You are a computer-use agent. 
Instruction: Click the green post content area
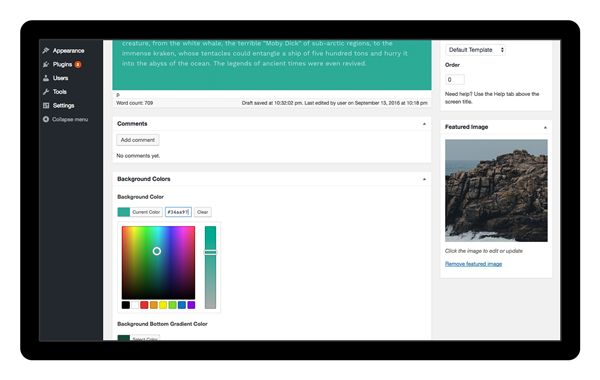point(272,65)
